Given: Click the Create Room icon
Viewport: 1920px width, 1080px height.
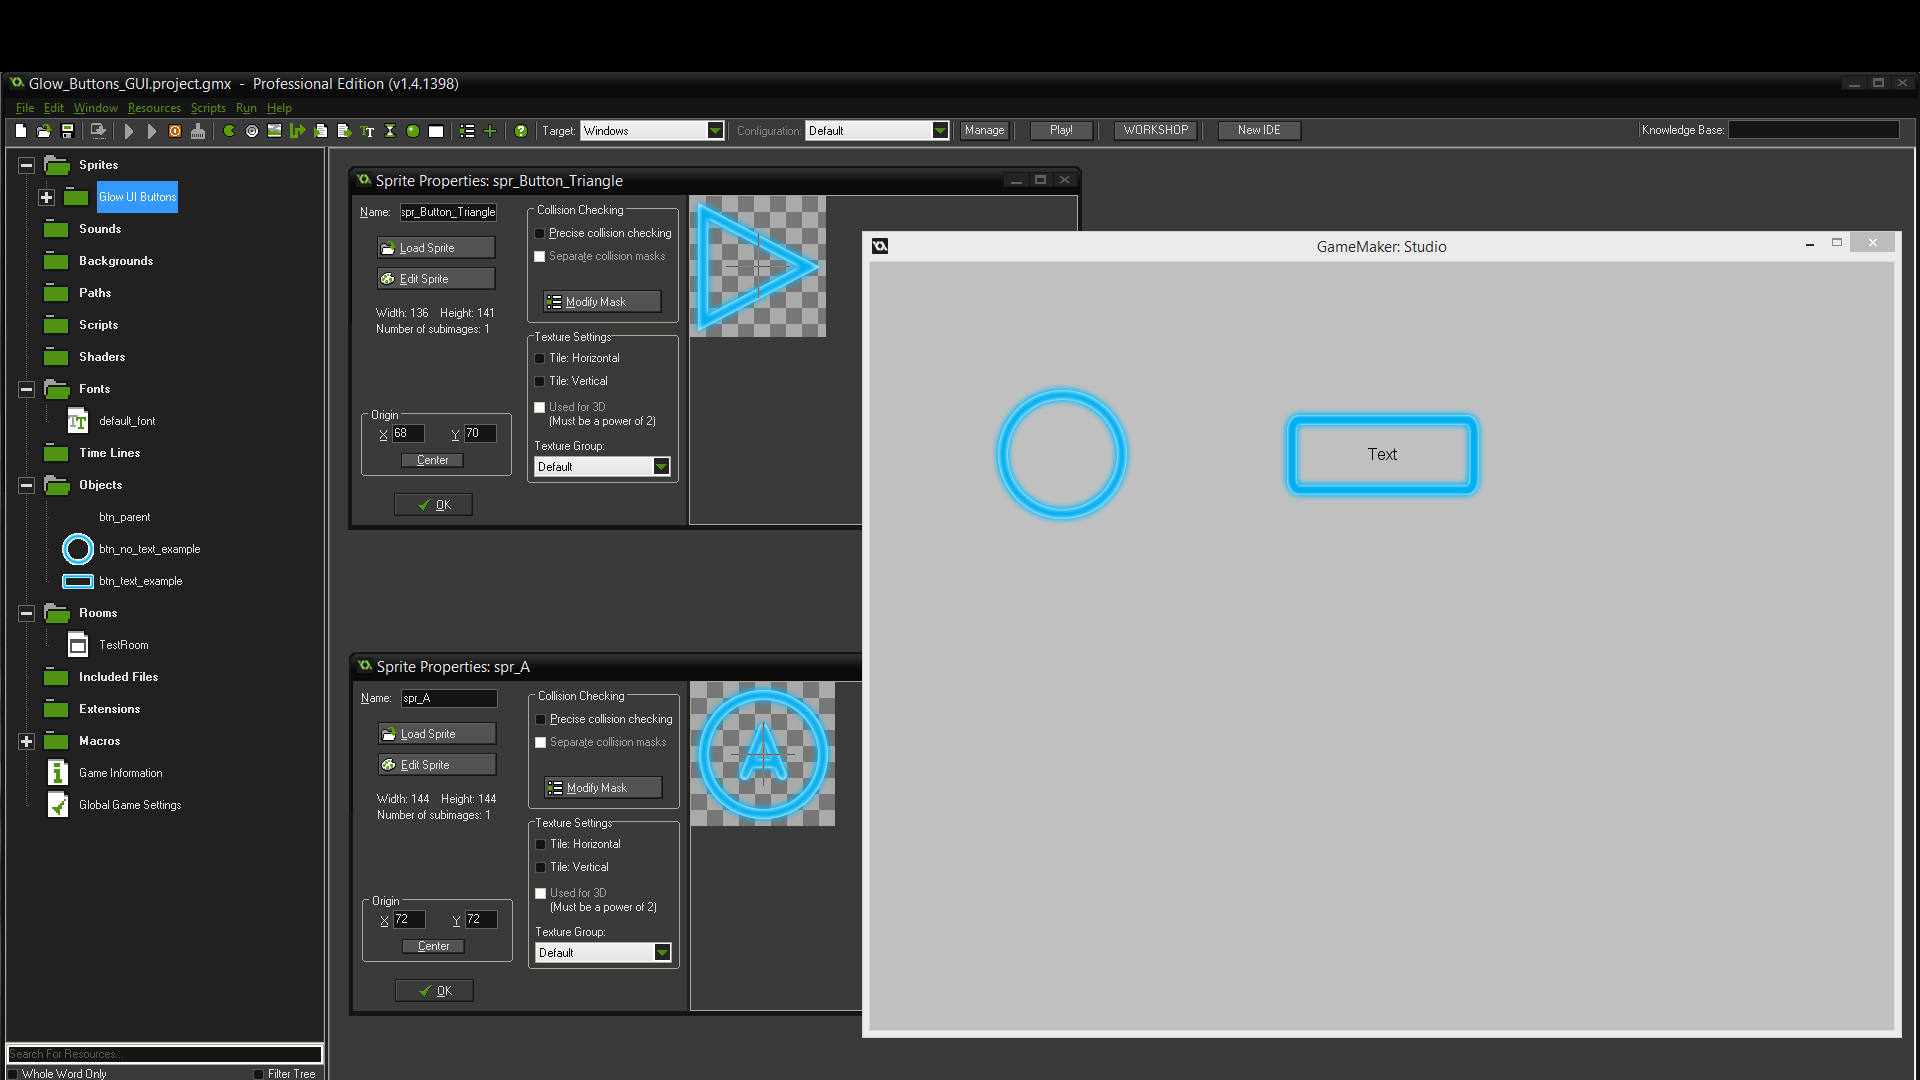Looking at the screenshot, I should pos(436,130).
